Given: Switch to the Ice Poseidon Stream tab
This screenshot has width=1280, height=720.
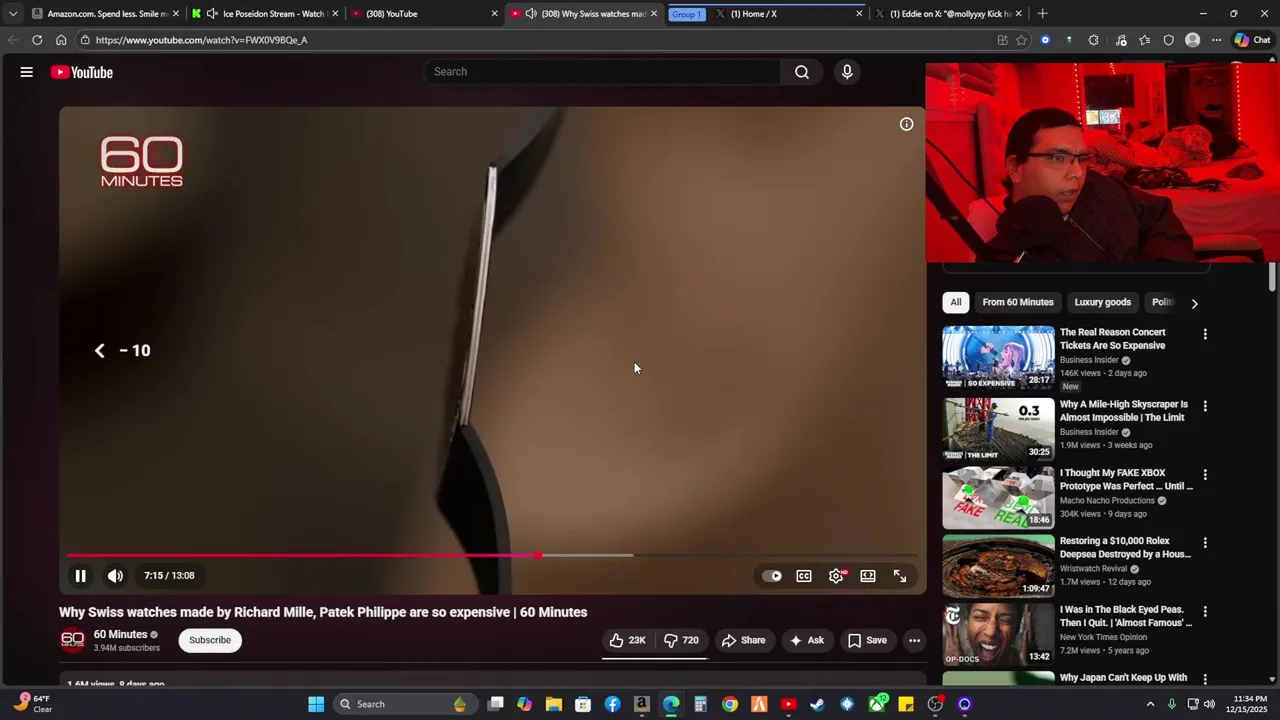Looking at the screenshot, I should pos(265,14).
